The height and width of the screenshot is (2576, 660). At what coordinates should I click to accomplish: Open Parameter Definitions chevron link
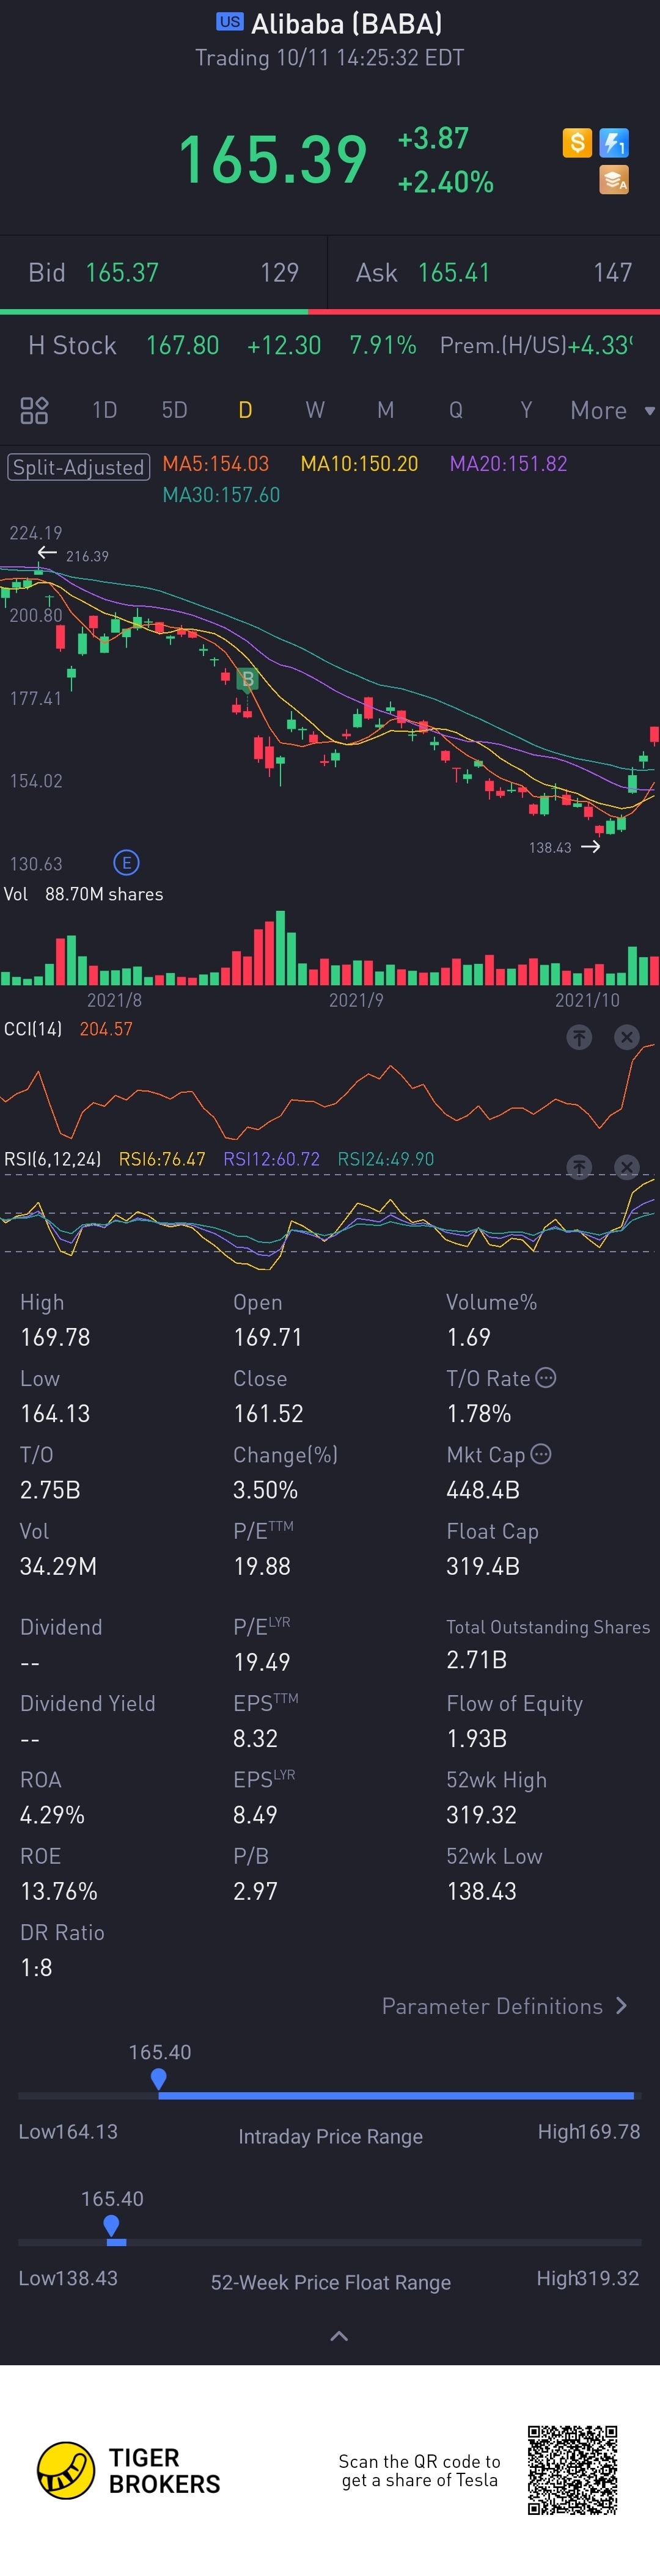(505, 2006)
